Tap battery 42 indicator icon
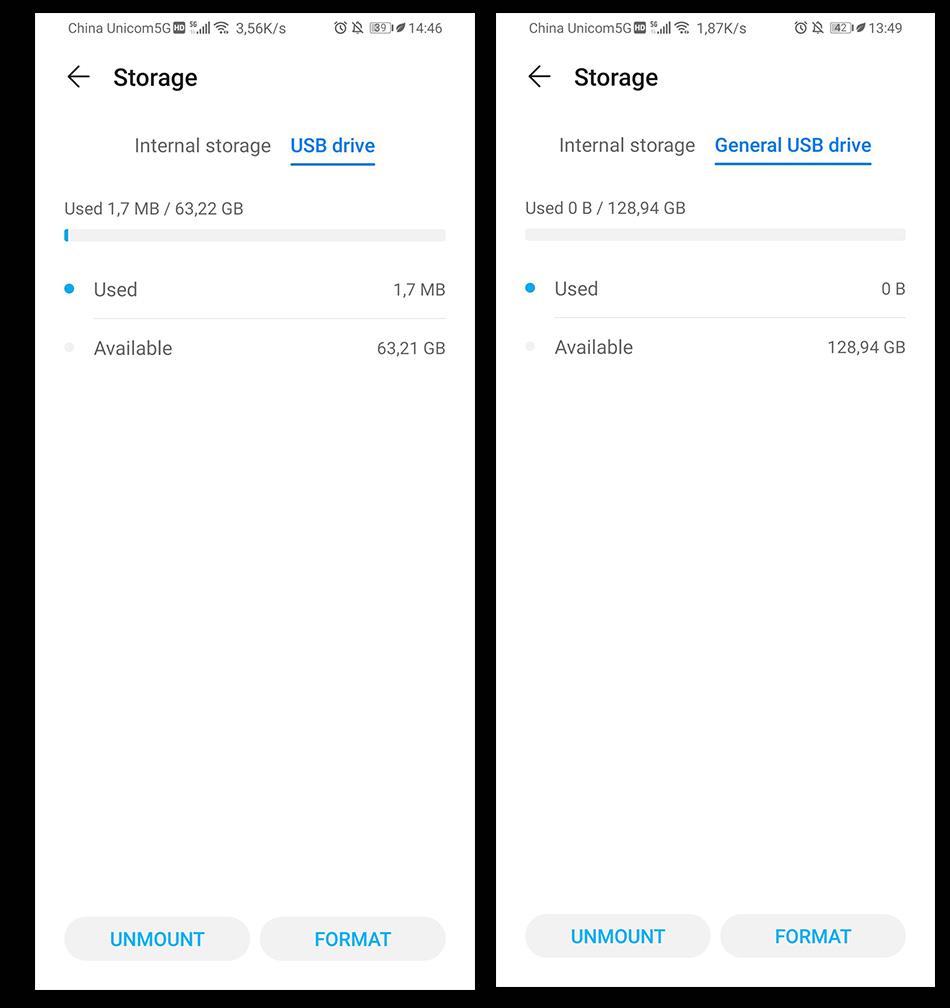 [x=841, y=28]
